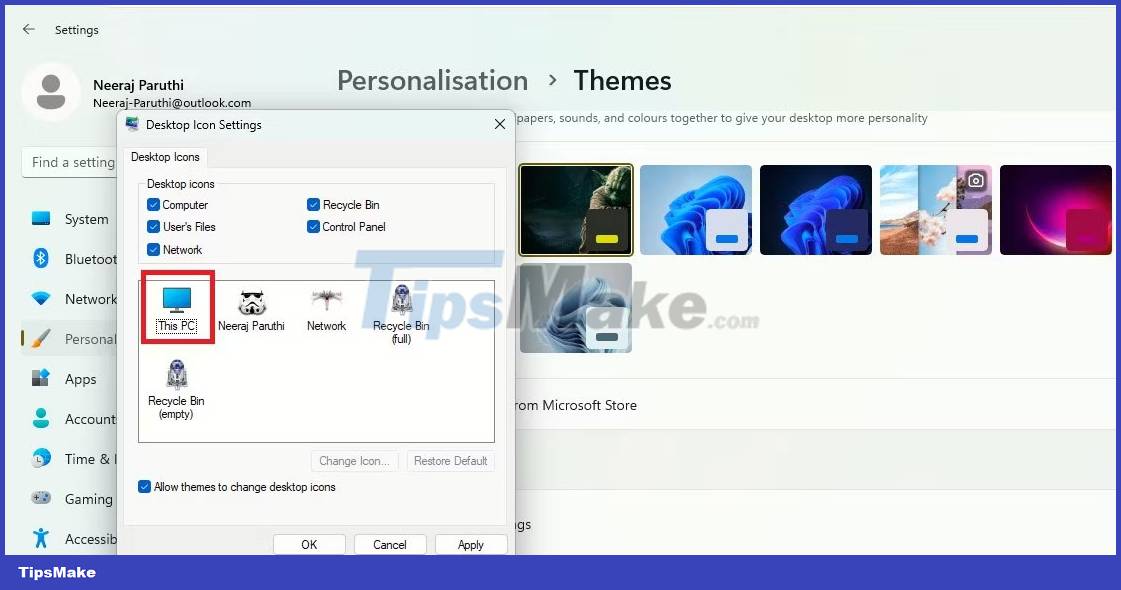
Task: Disable the Control Panel desktop icon
Action: [x=314, y=227]
